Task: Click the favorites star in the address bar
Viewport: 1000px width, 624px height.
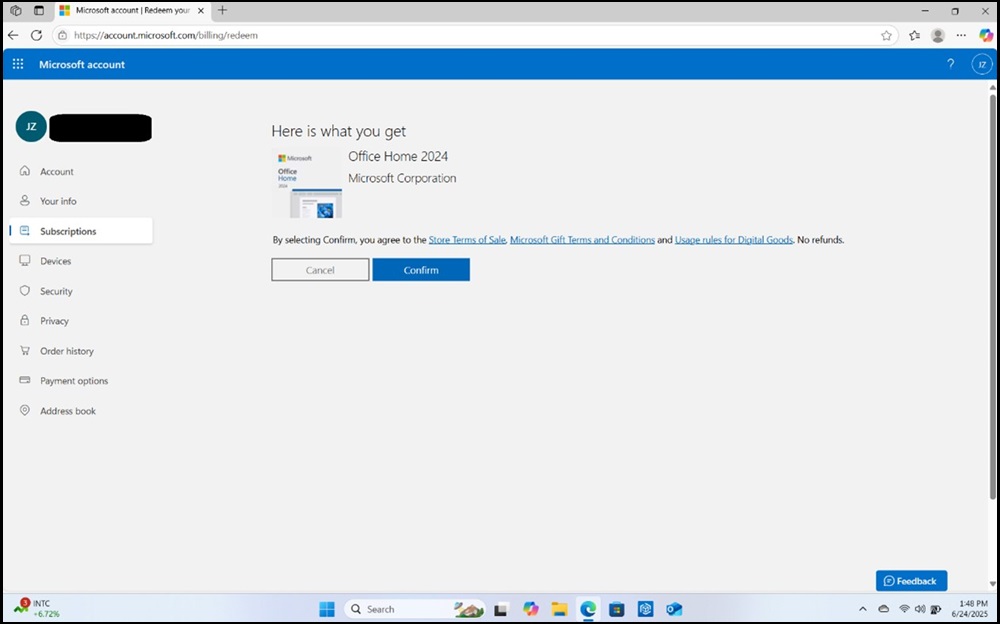Action: pos(887,35)
